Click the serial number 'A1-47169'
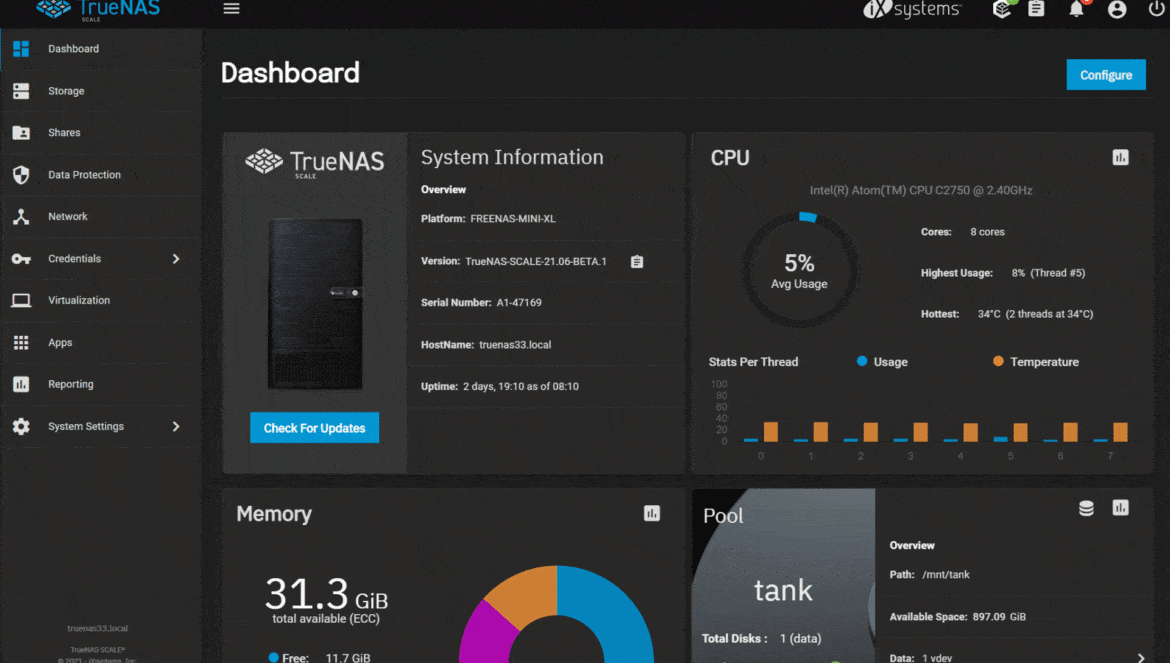 click(x=519, y=303)
